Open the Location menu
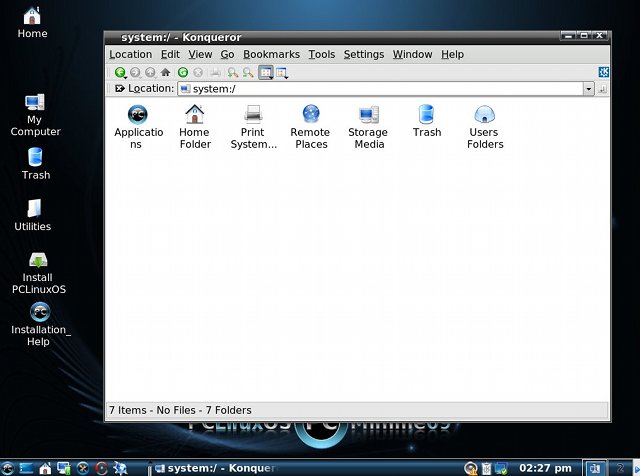Viewport: 640px width, 476px height. [130, 54]
